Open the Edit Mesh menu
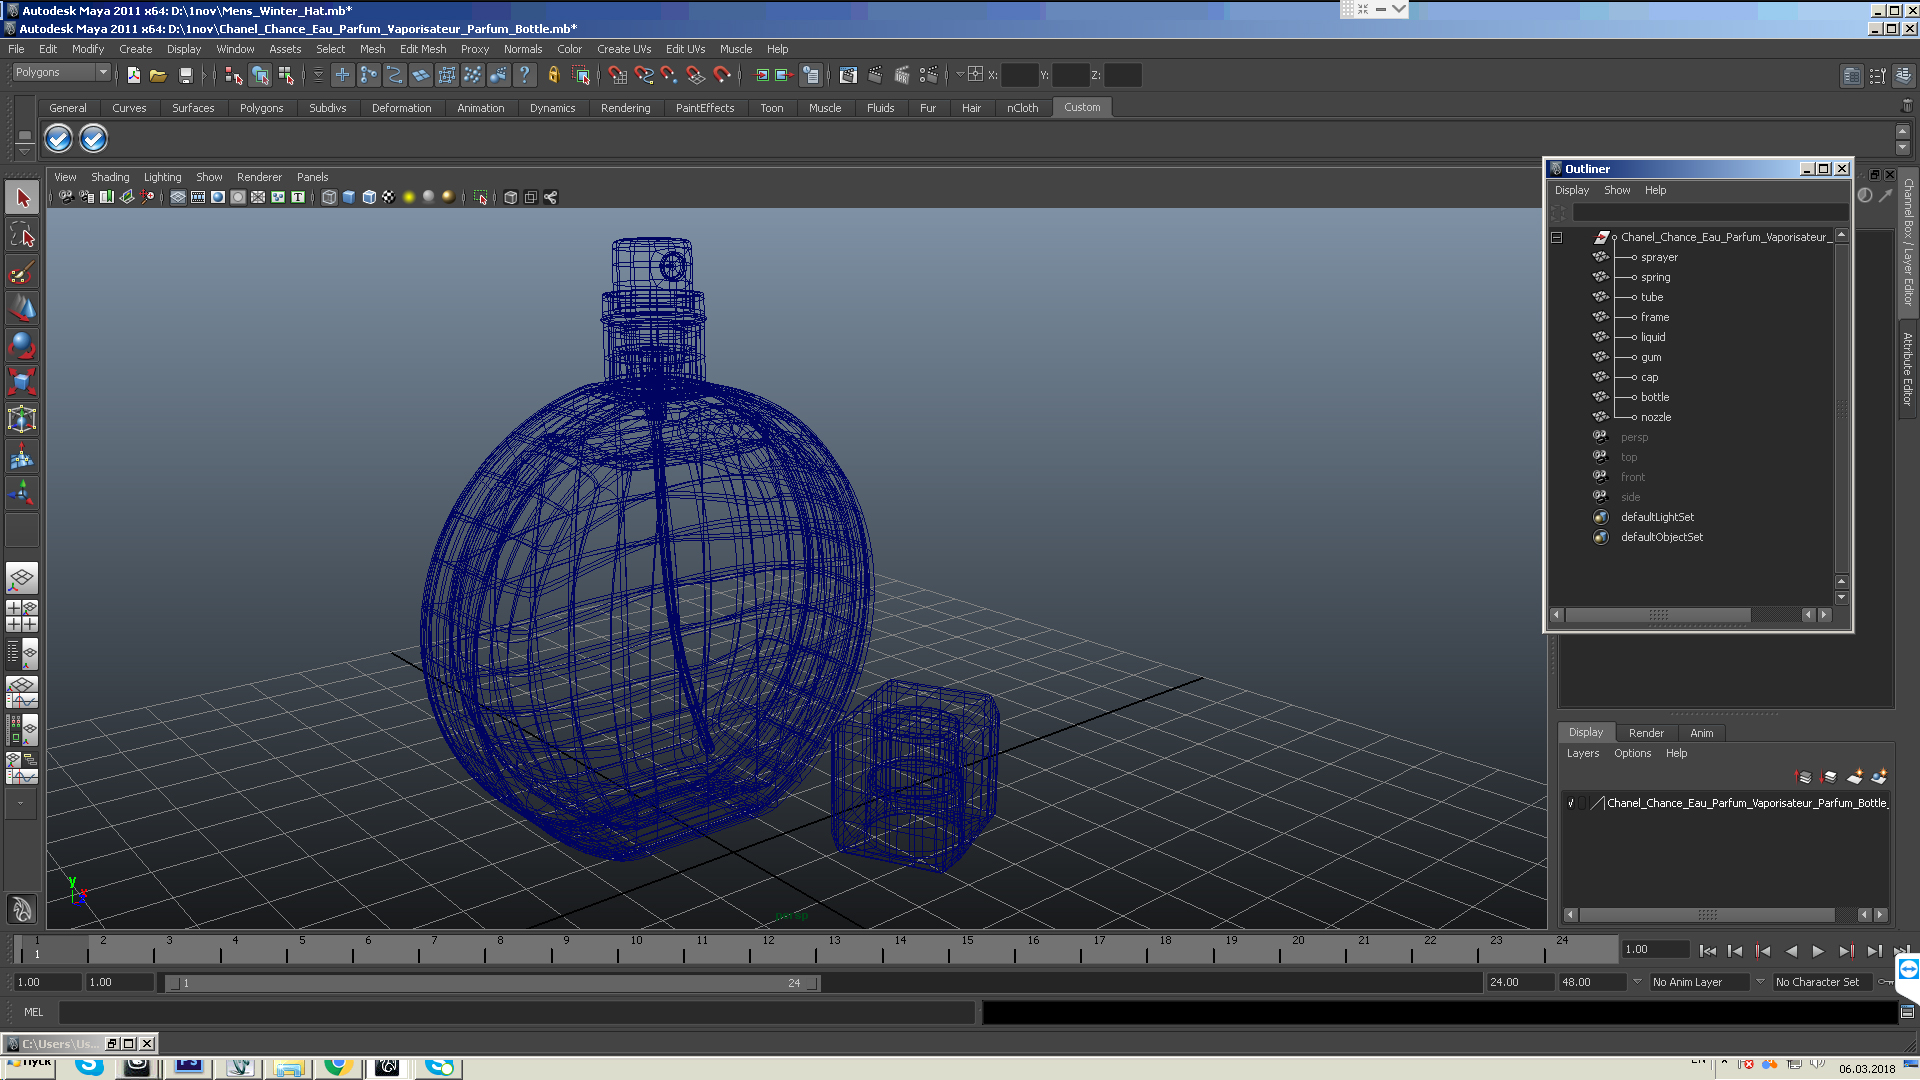Screen dimensions: 1920x1080 (x=422, y=49)
